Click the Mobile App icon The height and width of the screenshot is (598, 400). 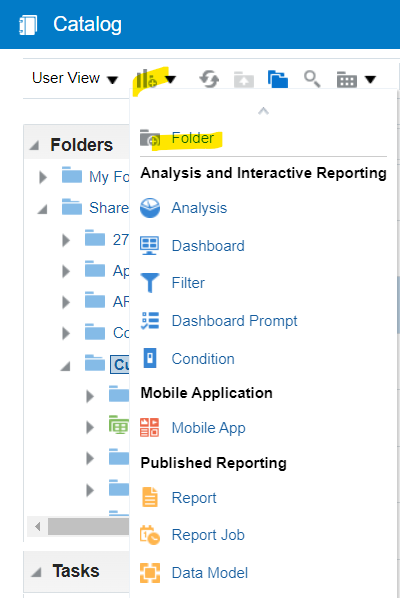point(149,428)
